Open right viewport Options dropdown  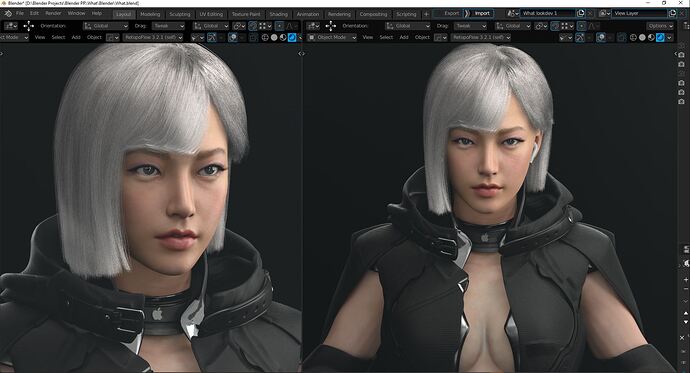pos(661,26)
